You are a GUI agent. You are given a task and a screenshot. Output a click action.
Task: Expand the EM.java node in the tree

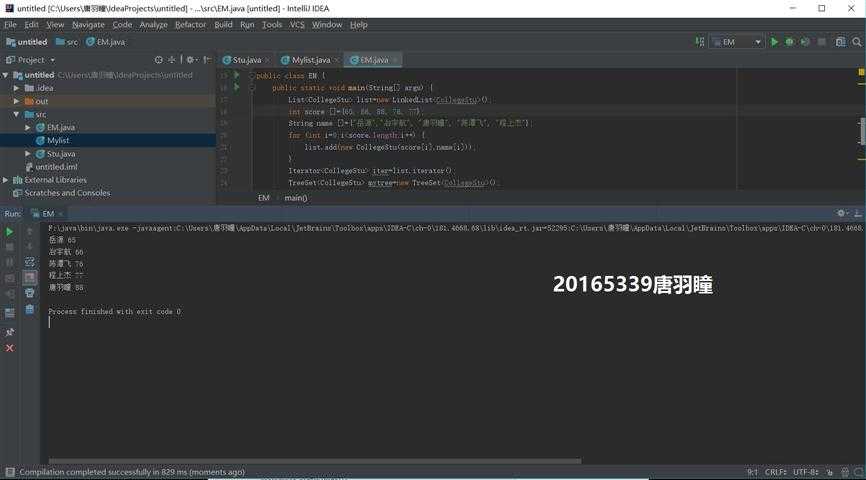28,127
